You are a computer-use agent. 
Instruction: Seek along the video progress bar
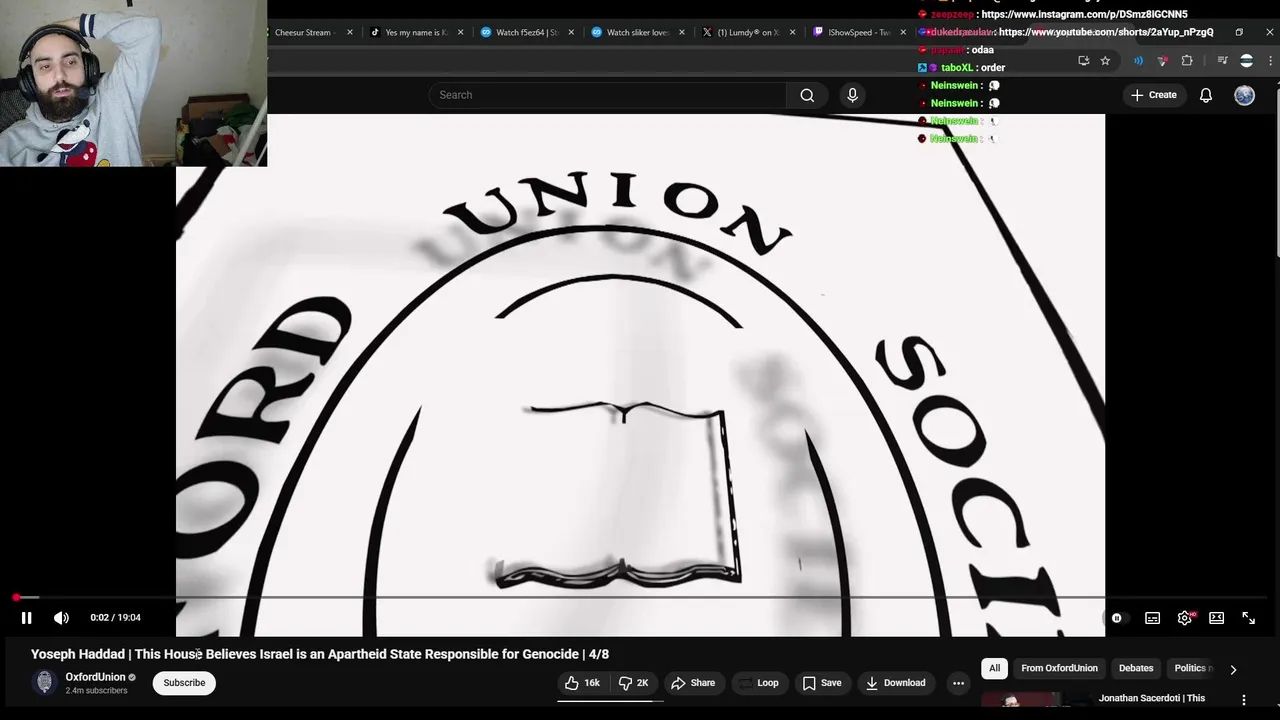click(640, 598)
